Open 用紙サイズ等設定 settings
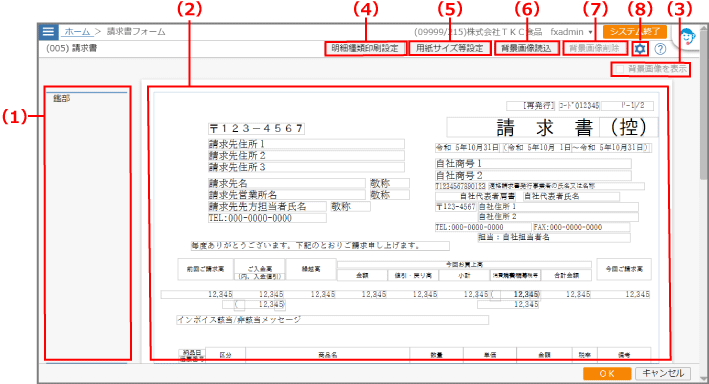Viewport: 709px width, 384px height. [449, 48]
